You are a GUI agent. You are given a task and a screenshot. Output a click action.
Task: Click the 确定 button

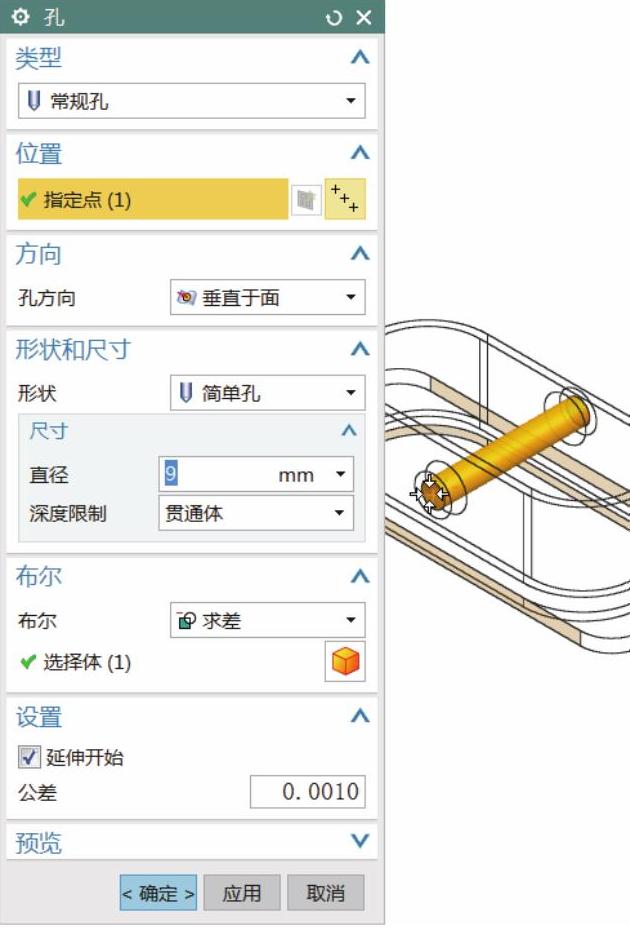[158, 893]
